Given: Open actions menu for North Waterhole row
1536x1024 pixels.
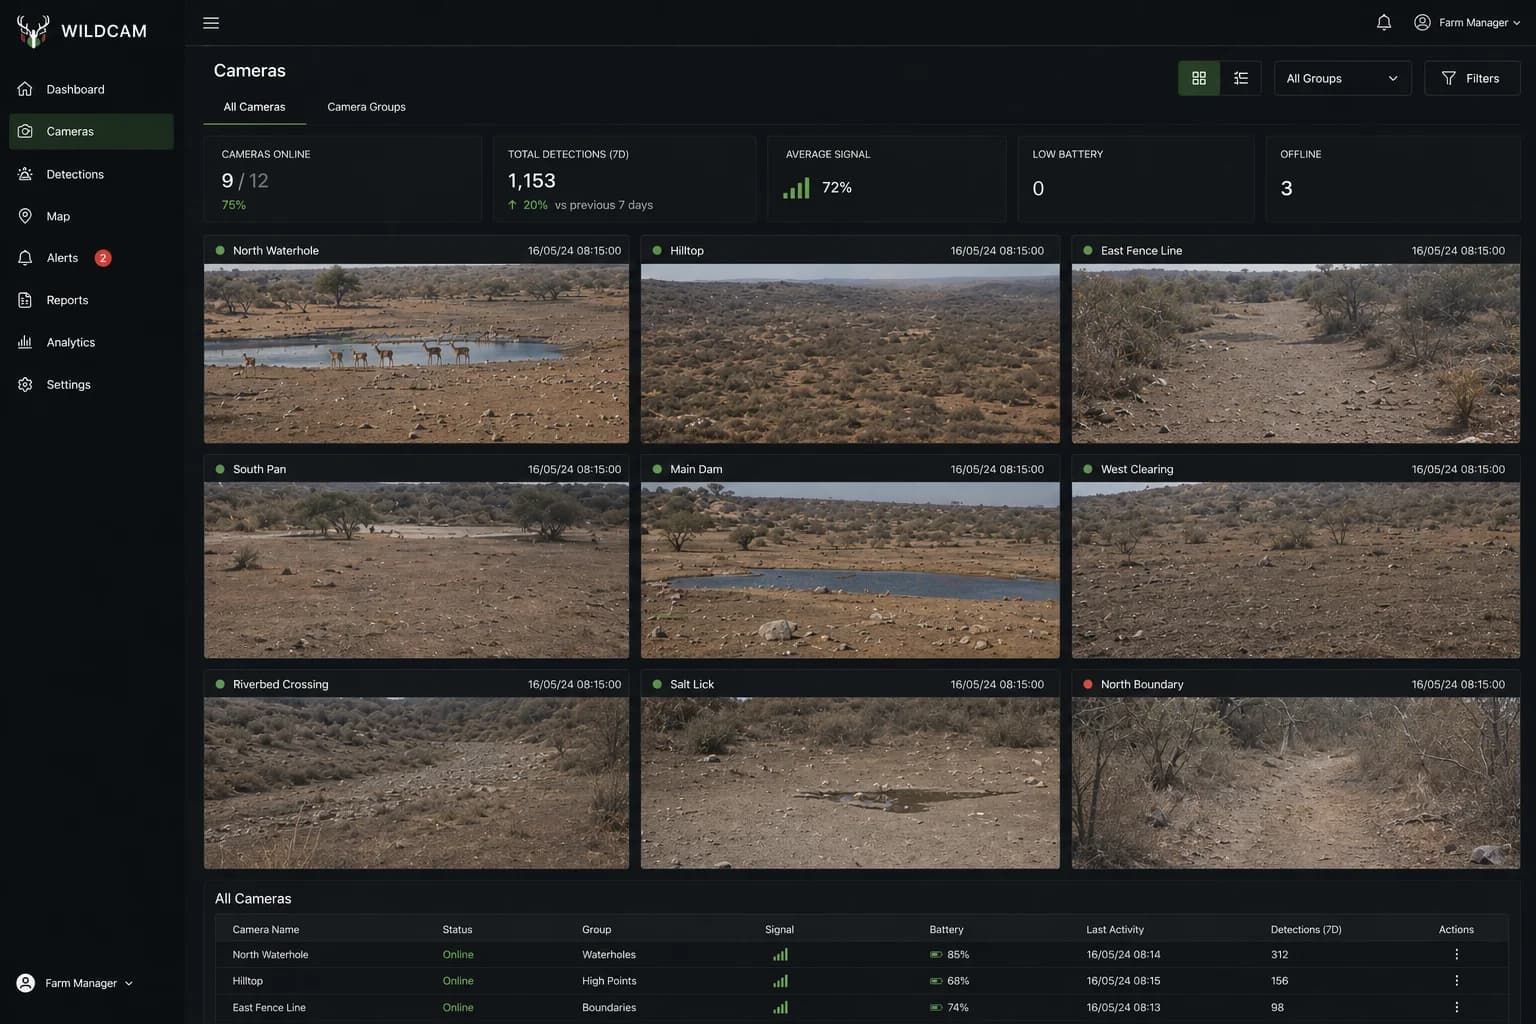Looking at the screenshot, I should (x=1456, y=955).
